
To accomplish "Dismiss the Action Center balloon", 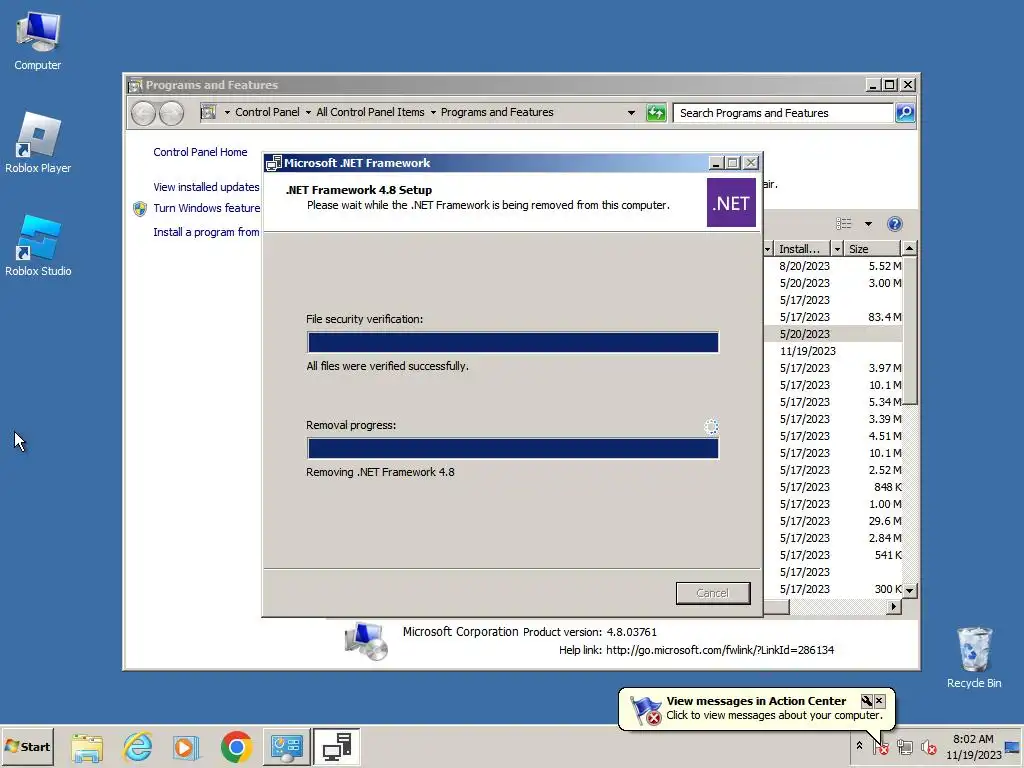I will 880,701.
